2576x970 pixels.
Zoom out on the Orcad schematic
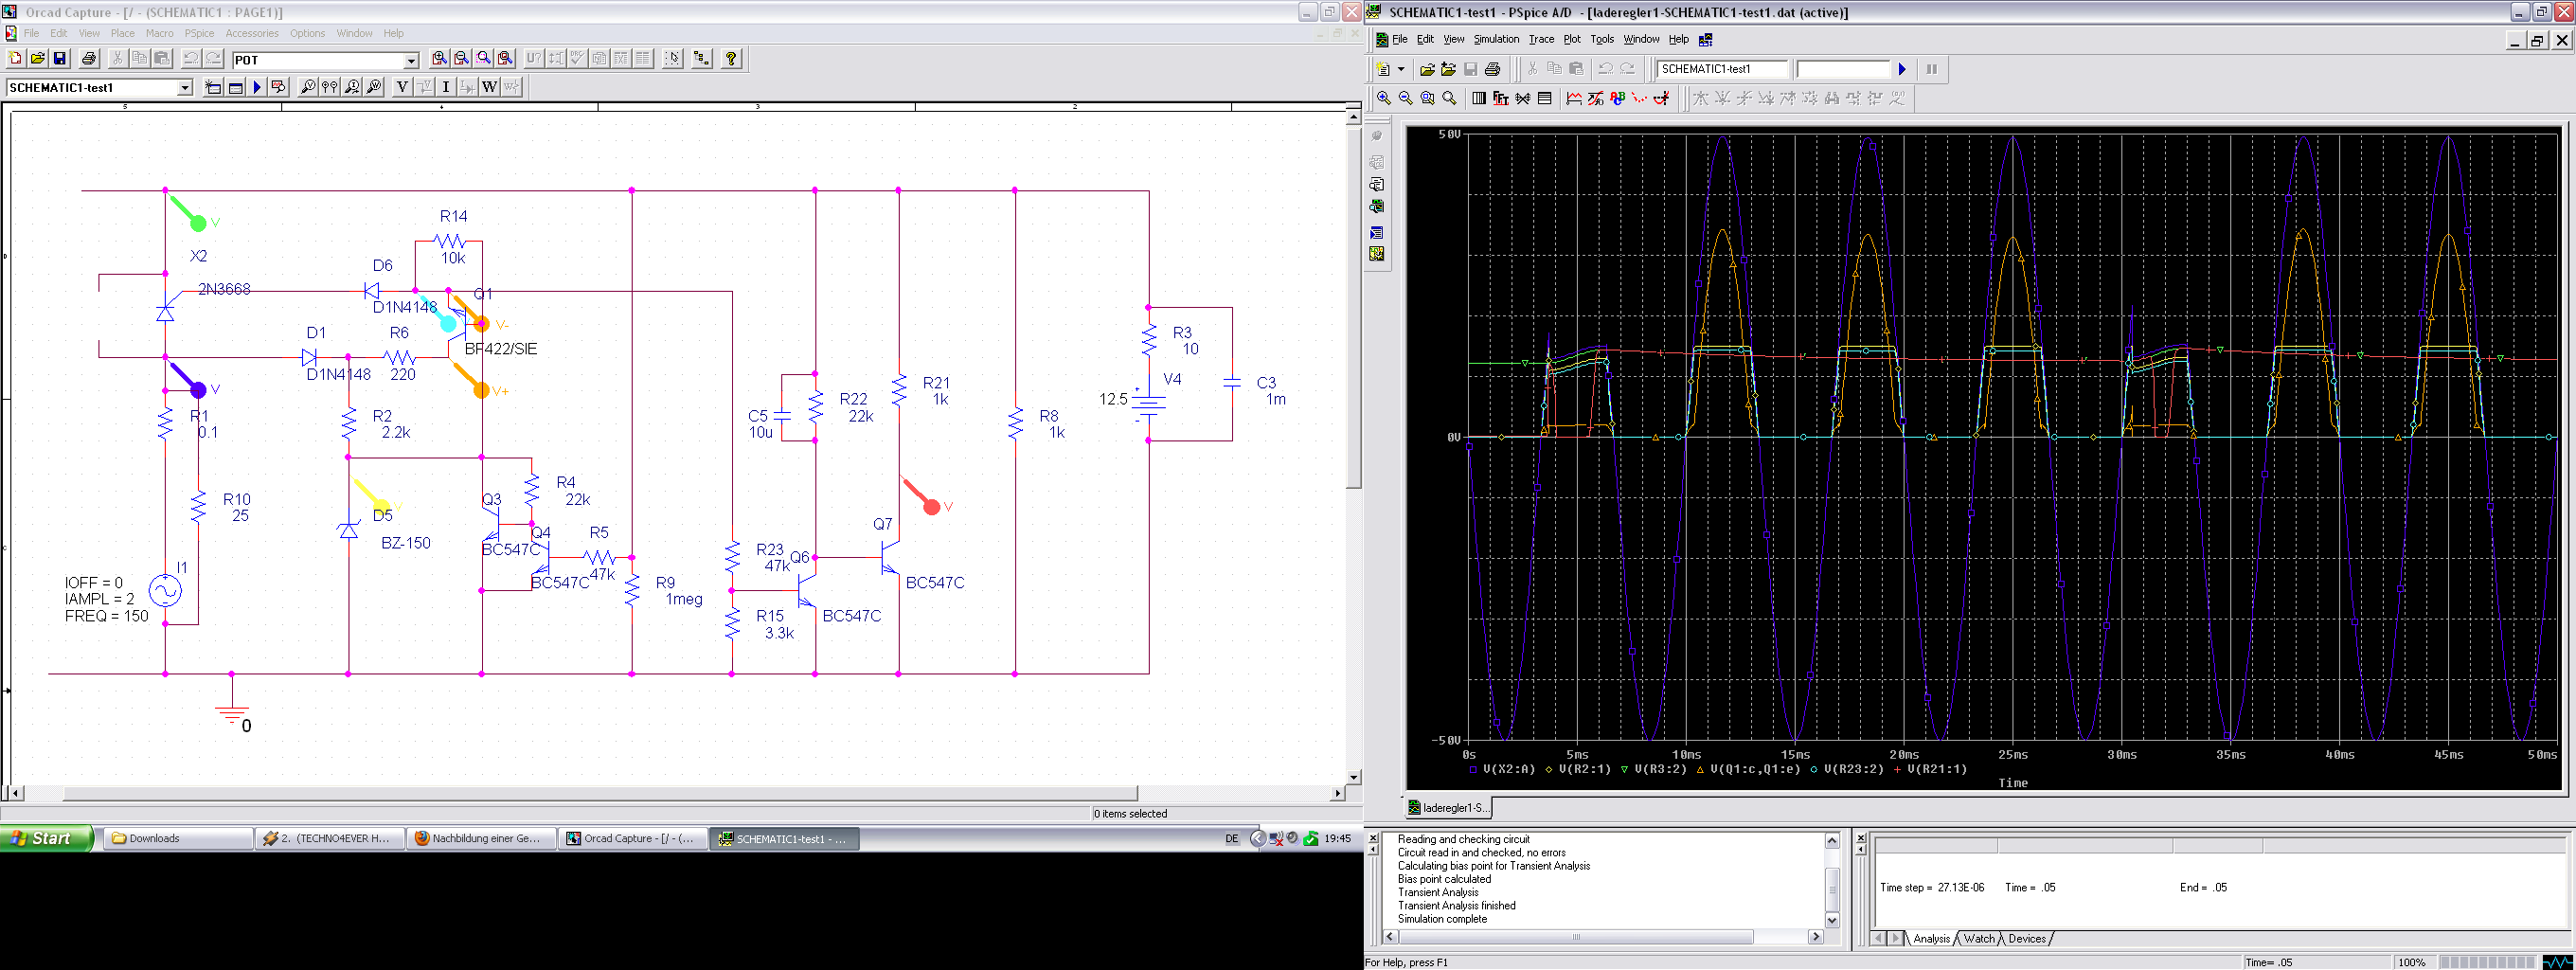pyautogui.click(x=461, y=58)
